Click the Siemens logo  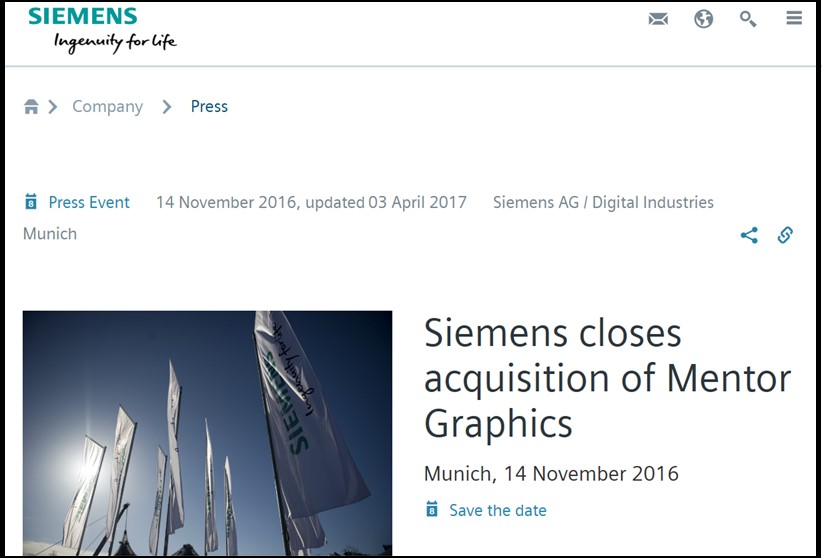pos(83,17)
